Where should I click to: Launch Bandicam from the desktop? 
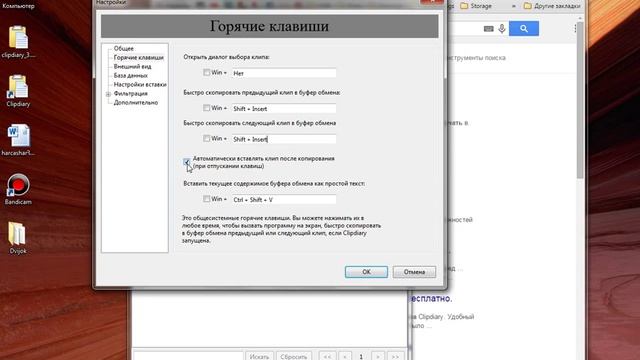coord(18,189)
